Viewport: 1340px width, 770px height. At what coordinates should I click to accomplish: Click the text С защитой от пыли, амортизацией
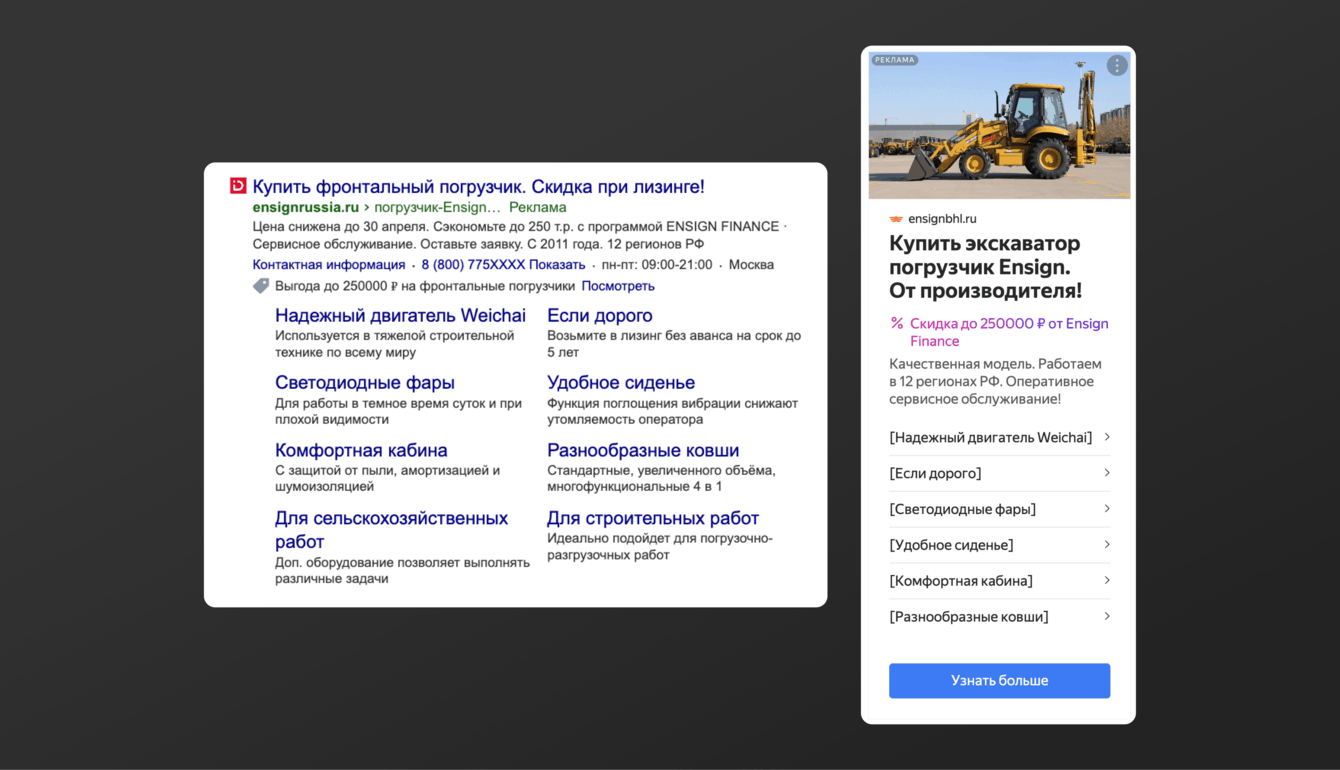tap(387, 478)
